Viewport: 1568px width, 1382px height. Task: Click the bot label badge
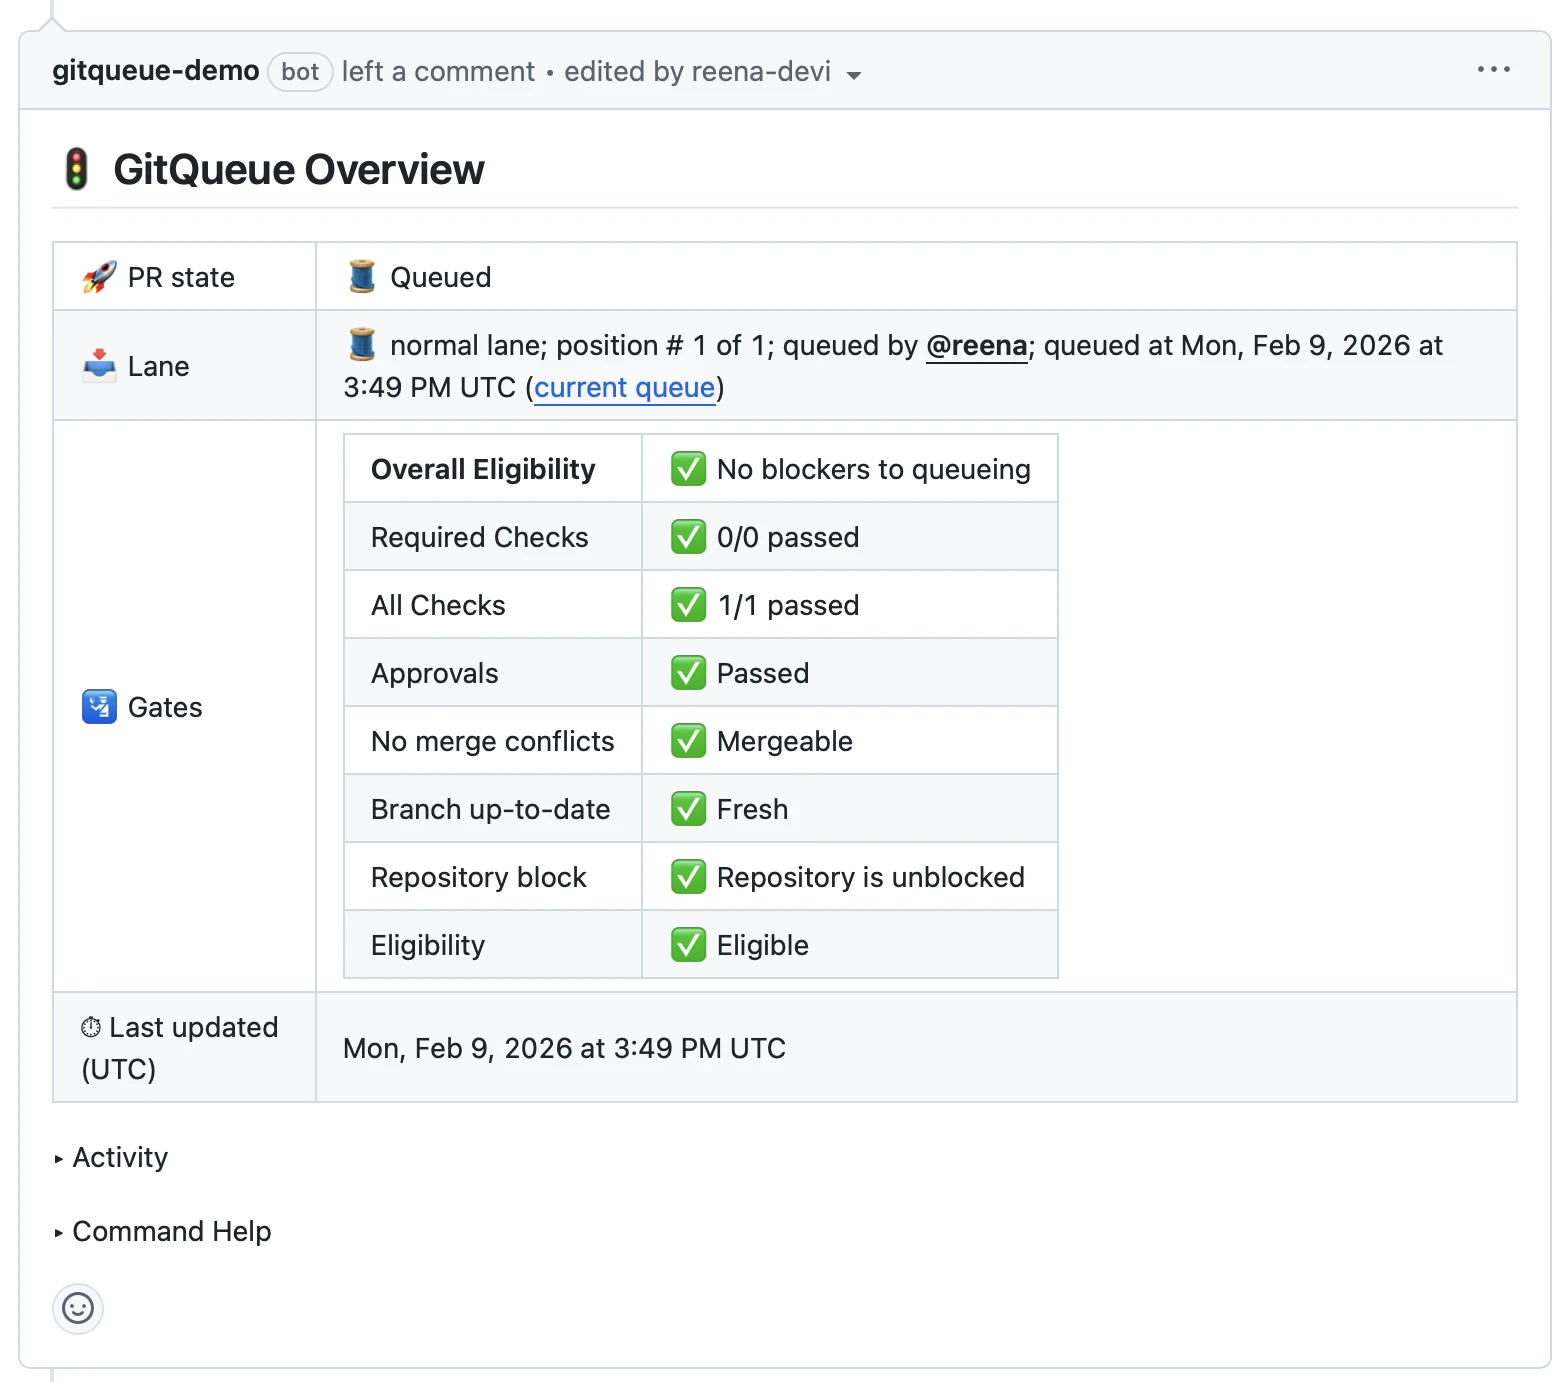[300, 72]
